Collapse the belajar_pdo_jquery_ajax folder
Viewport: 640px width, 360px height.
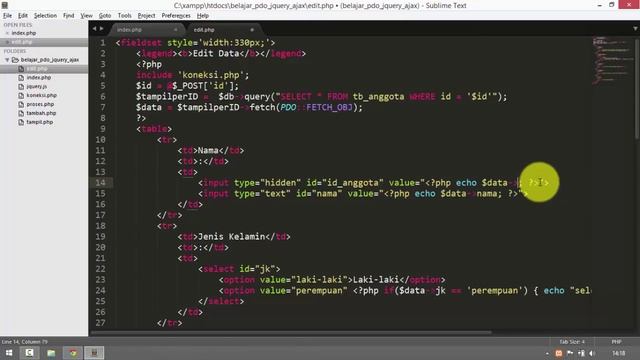click(x=7, y=60)
